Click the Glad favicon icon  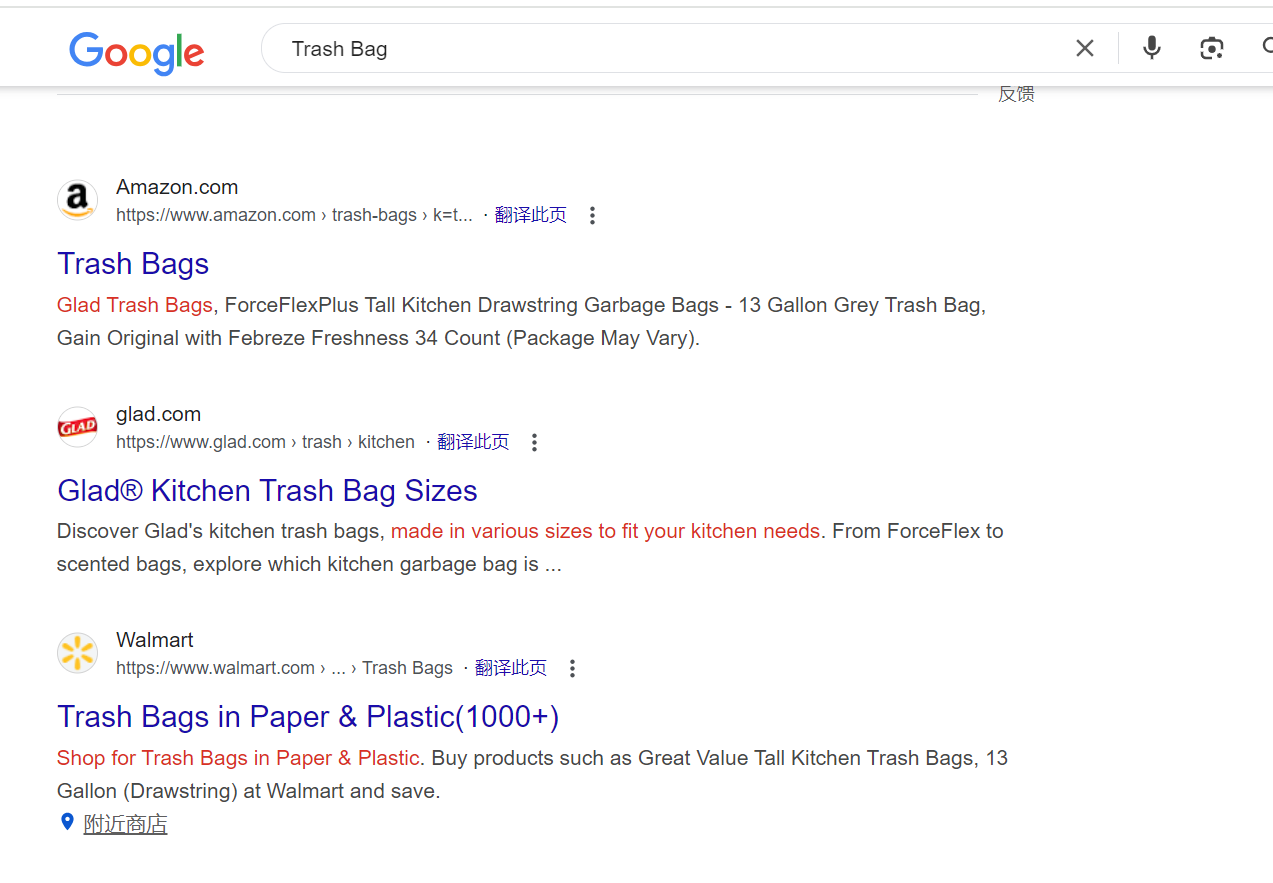[x=77, y=428]
